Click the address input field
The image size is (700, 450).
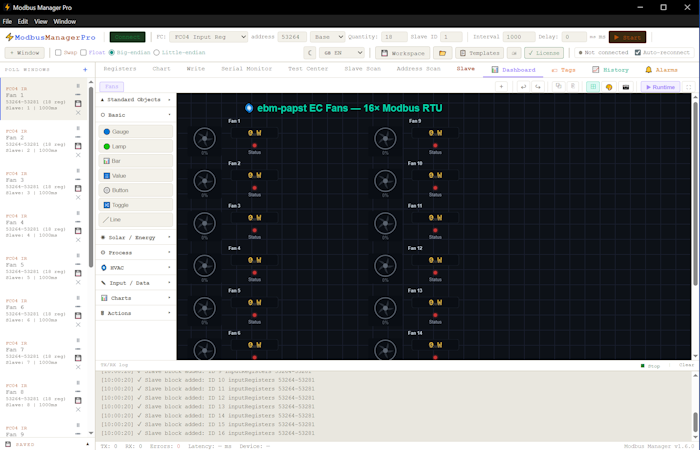(x=292, y=37)
